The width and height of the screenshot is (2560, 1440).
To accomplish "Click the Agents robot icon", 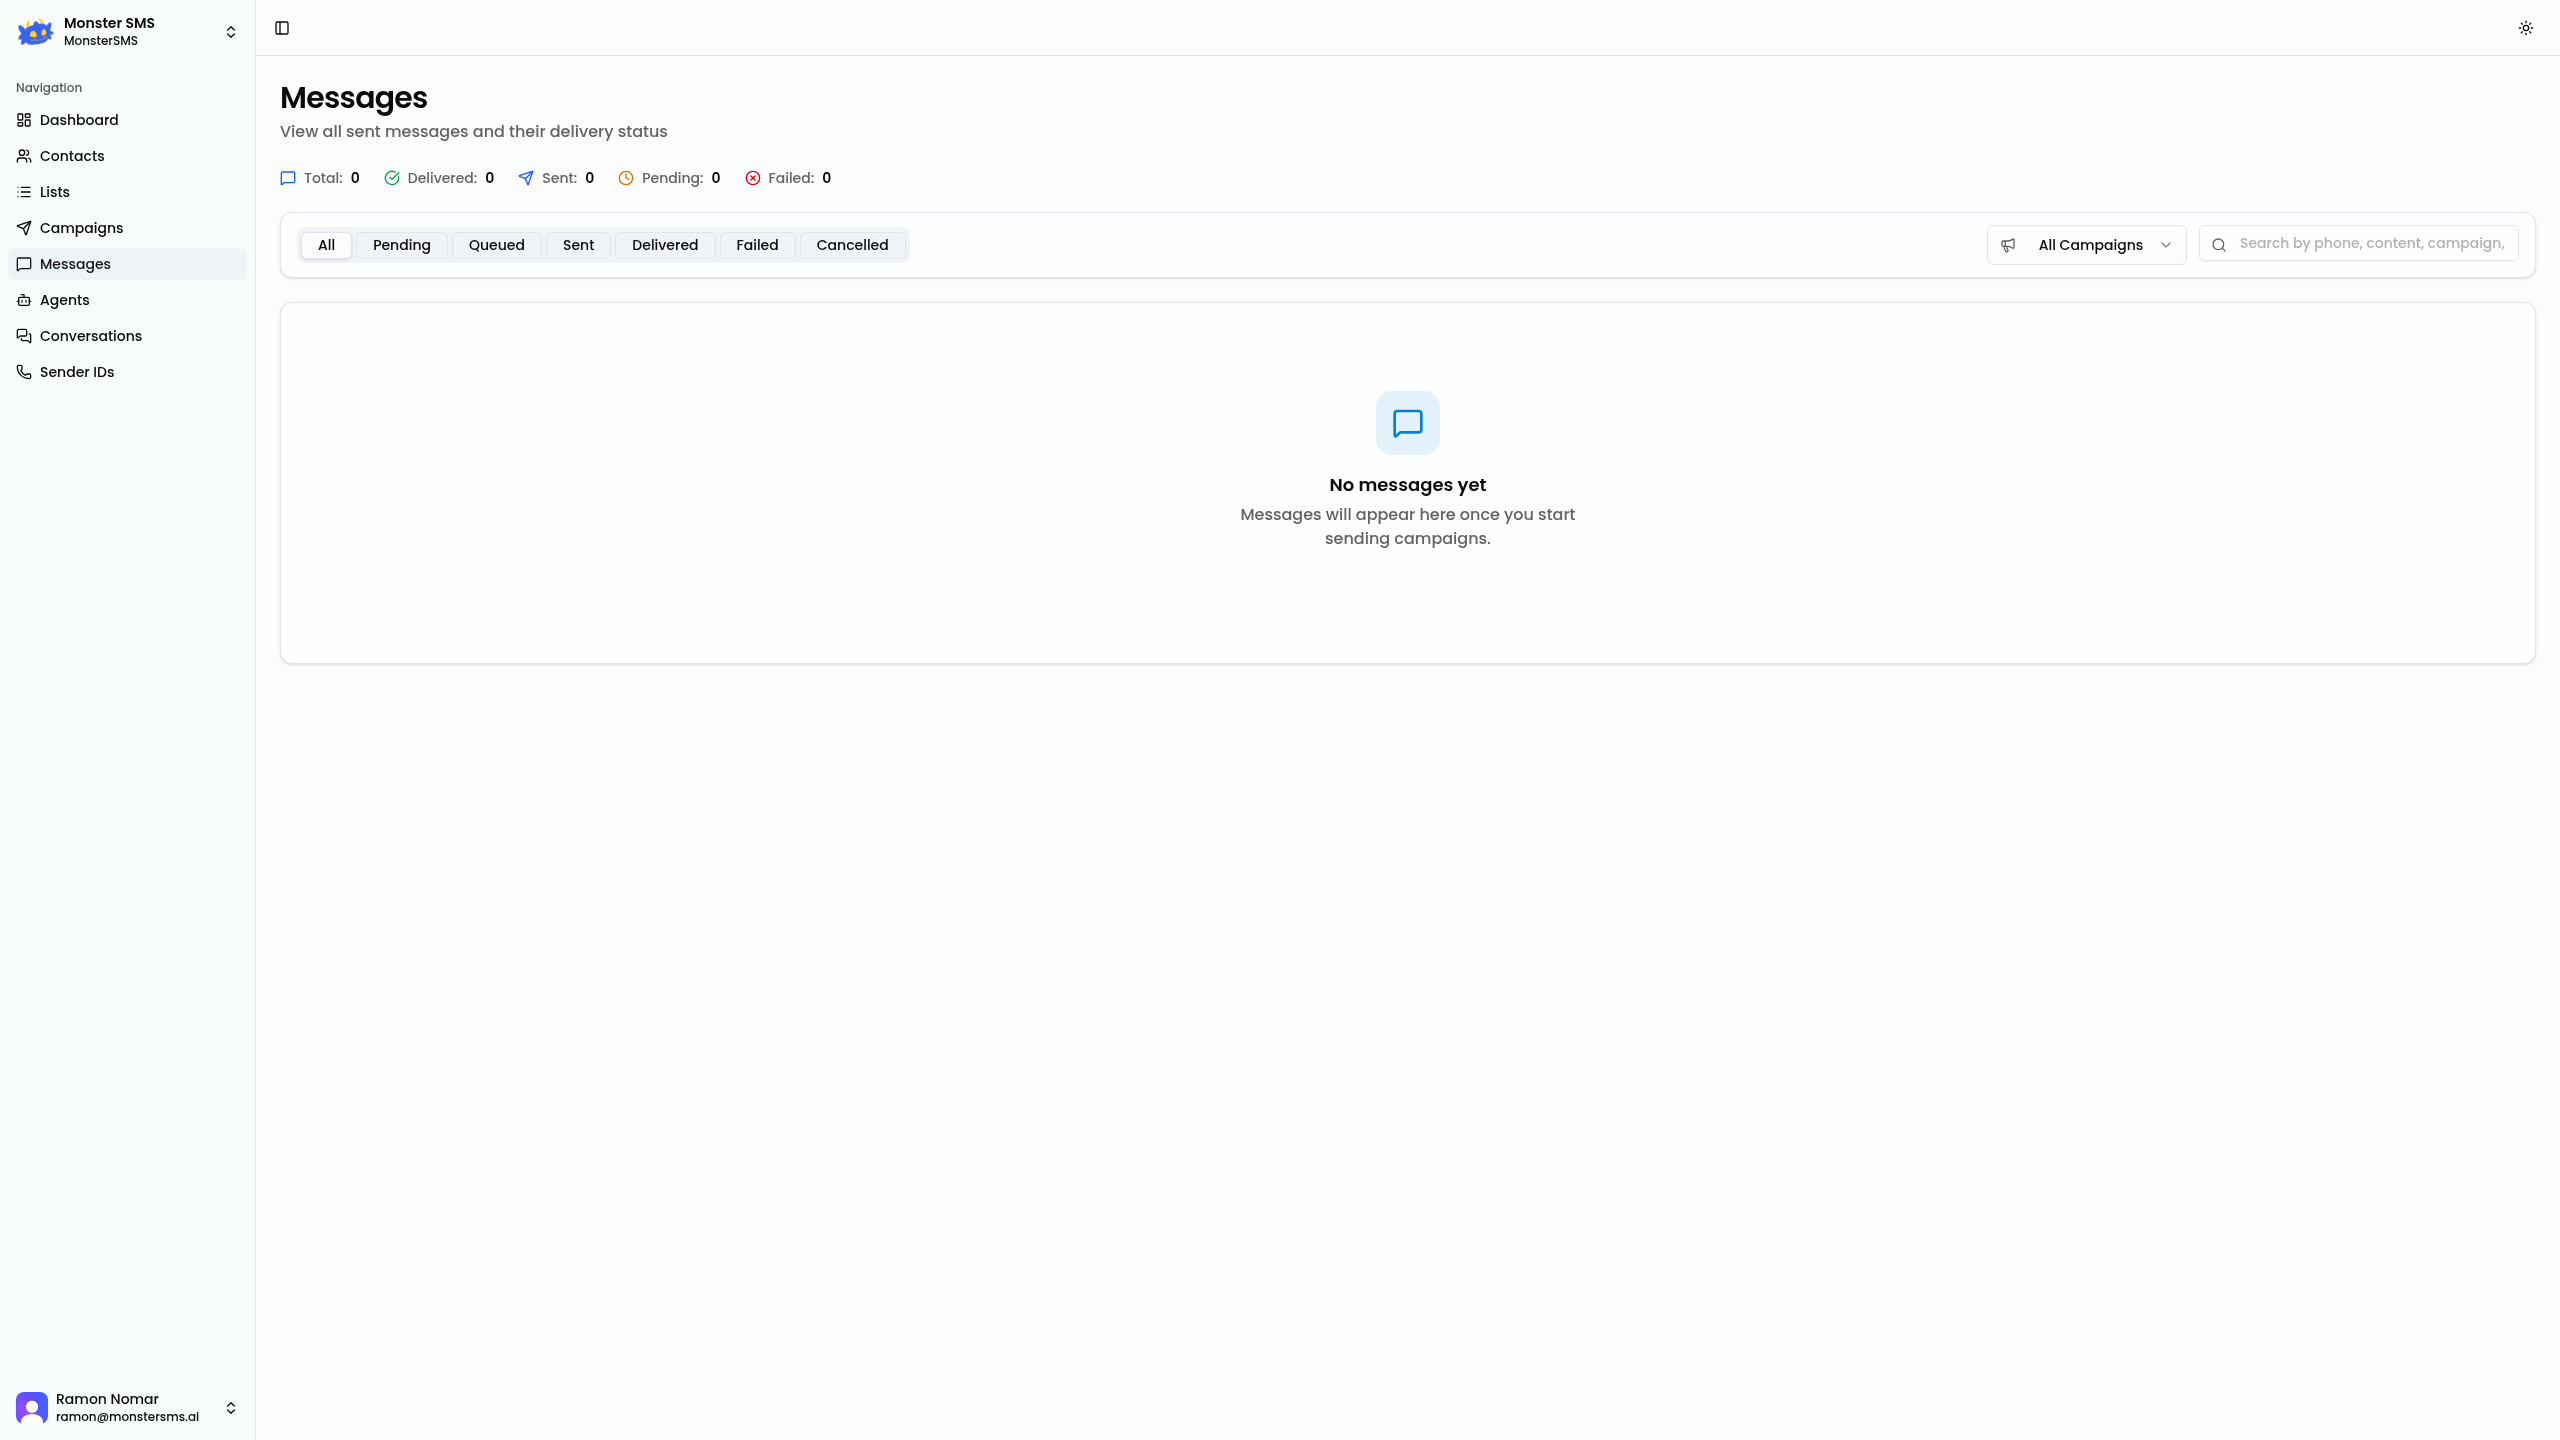I will [24, 300].
